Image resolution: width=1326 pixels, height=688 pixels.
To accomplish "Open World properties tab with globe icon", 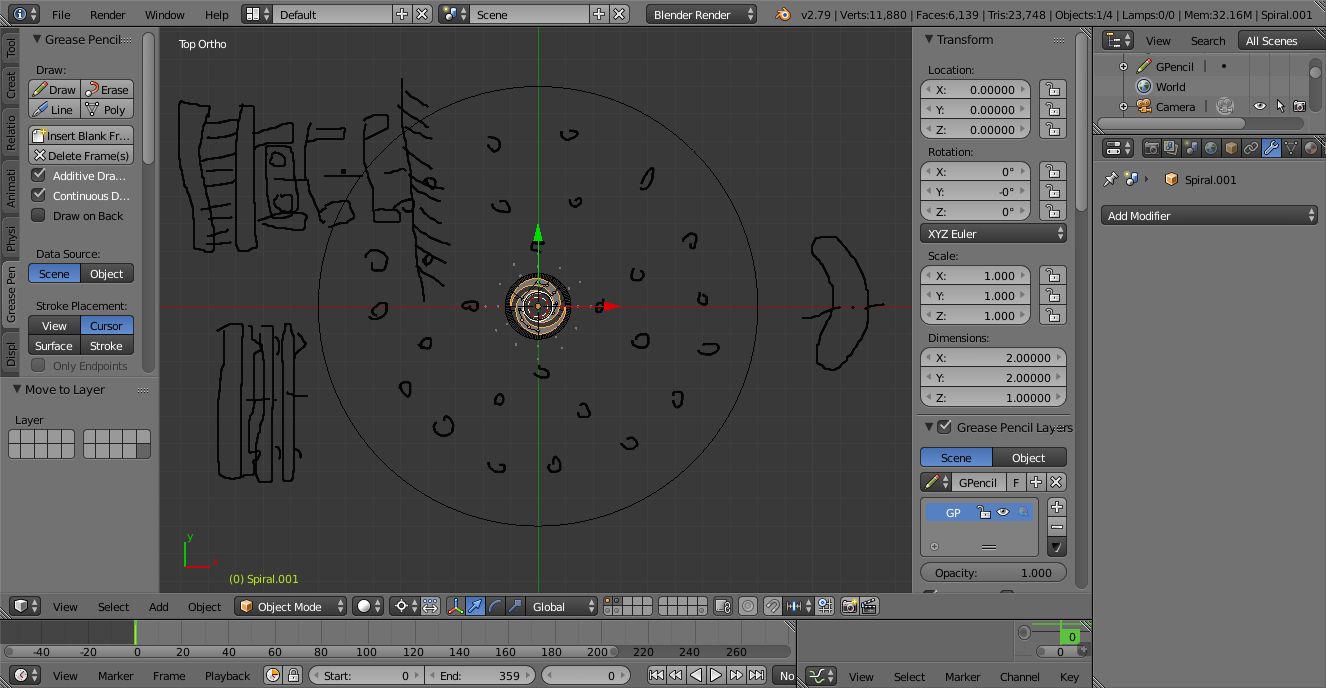I will [1212, 148].
